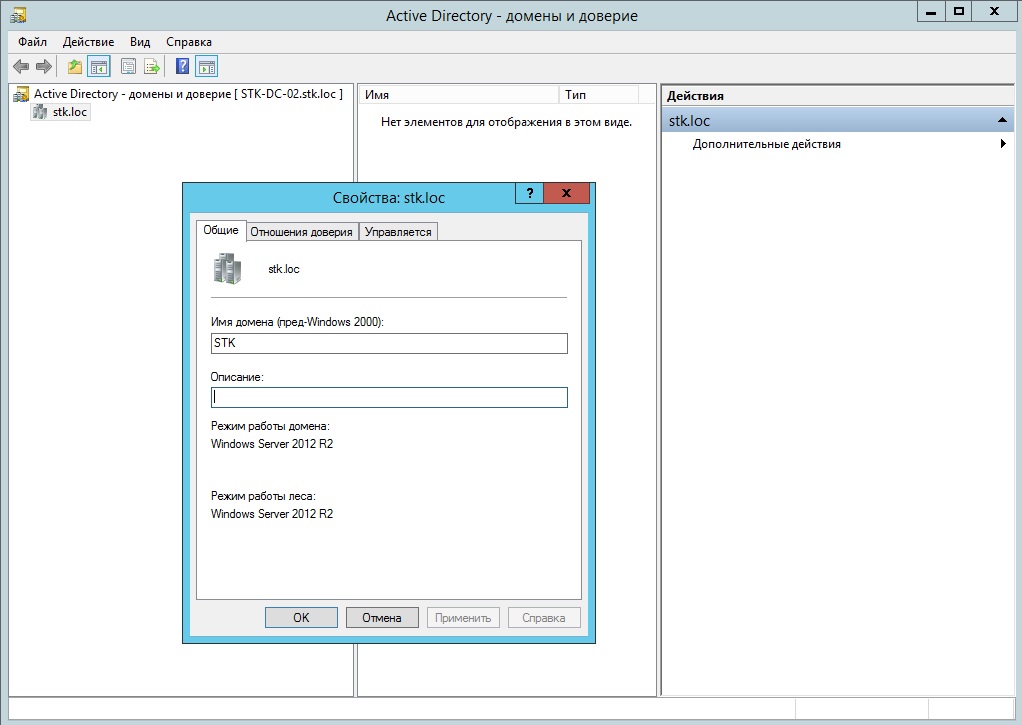Click the forest mode value Windows Server 2012 R2
Viewport: 1022px width, 725px height.
(272, 514)
